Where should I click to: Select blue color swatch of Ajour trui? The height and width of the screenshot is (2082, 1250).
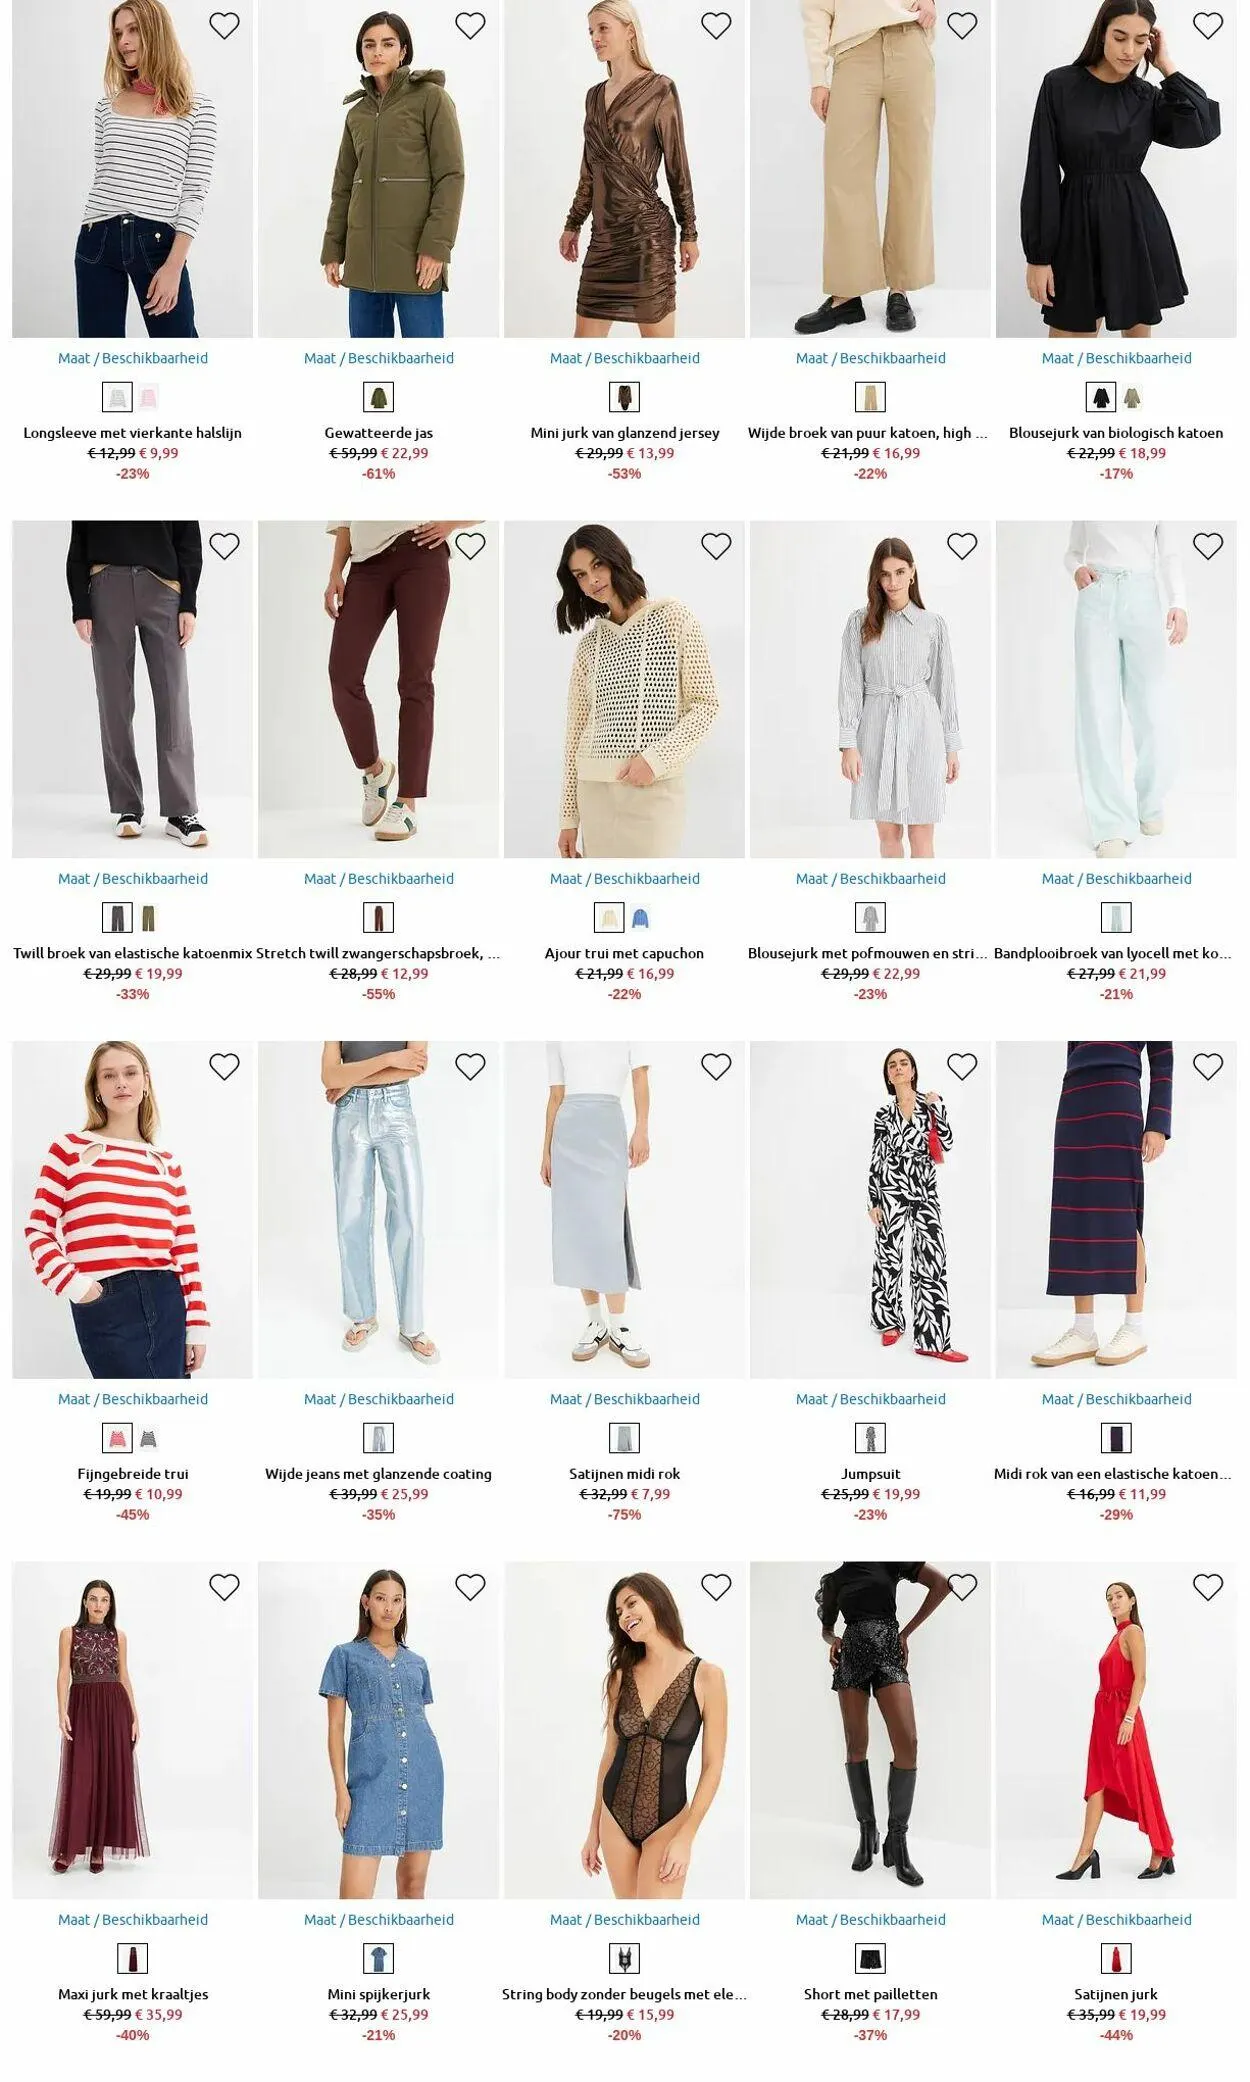[x=640, y=918]
